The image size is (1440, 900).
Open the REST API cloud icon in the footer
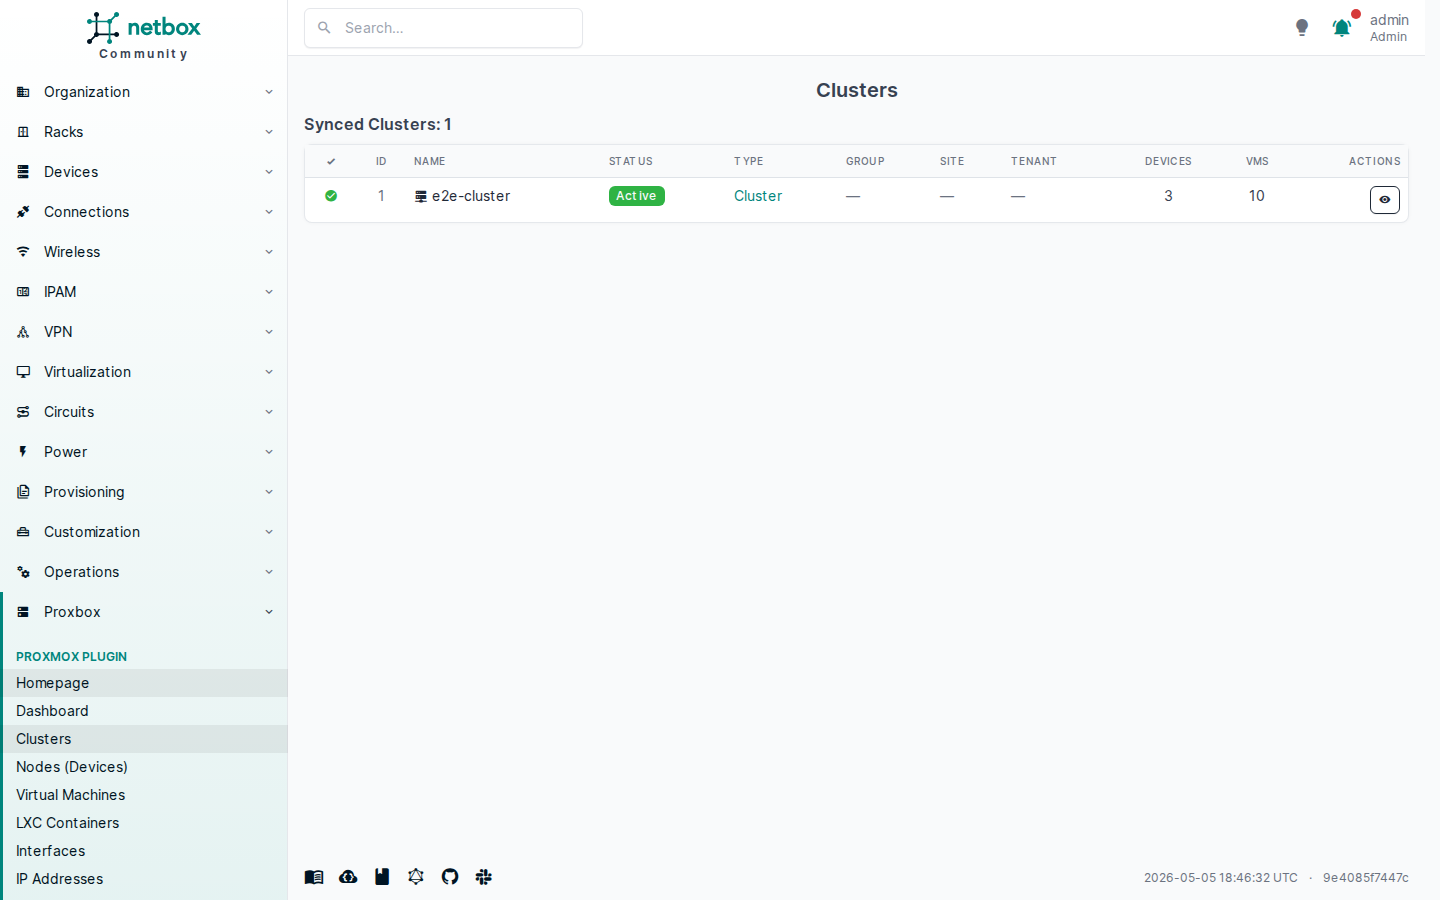click(x=348, y=877)
